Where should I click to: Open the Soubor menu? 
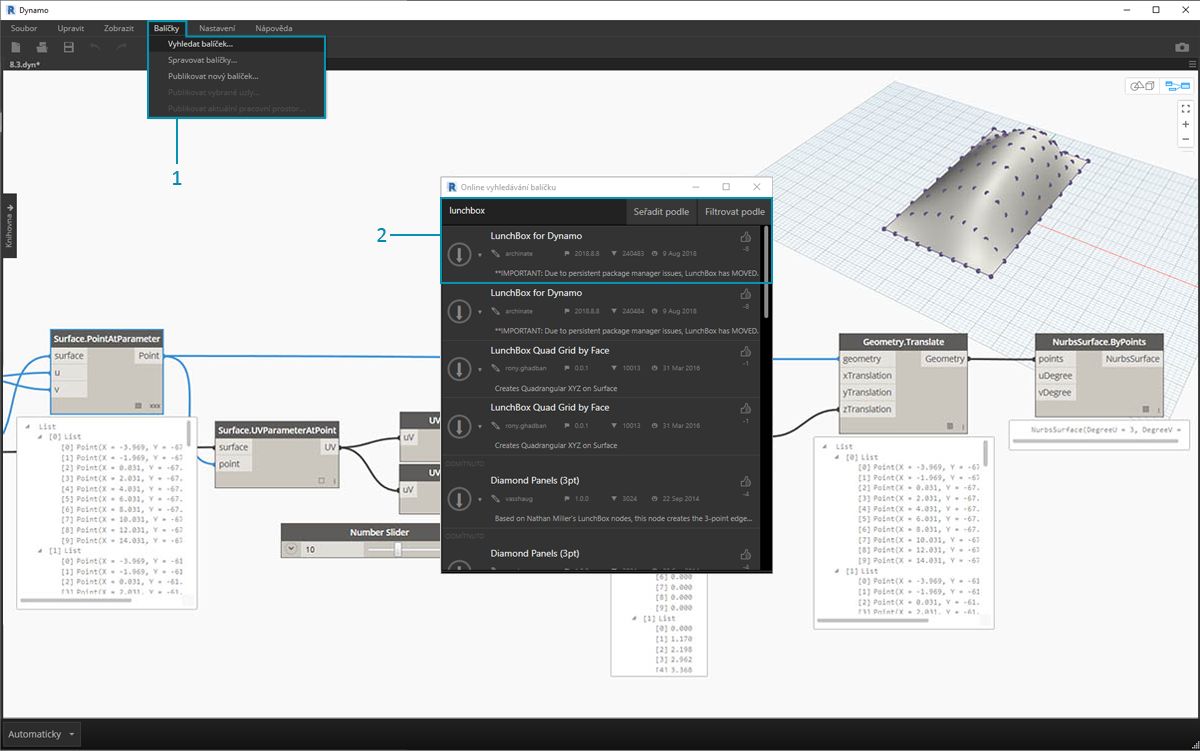pyautogui.click(x=23, y=28)
